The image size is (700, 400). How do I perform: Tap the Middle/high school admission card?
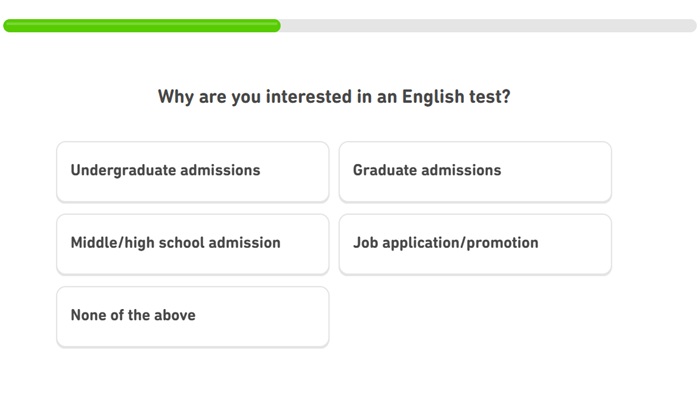click(x=192, y=243)
